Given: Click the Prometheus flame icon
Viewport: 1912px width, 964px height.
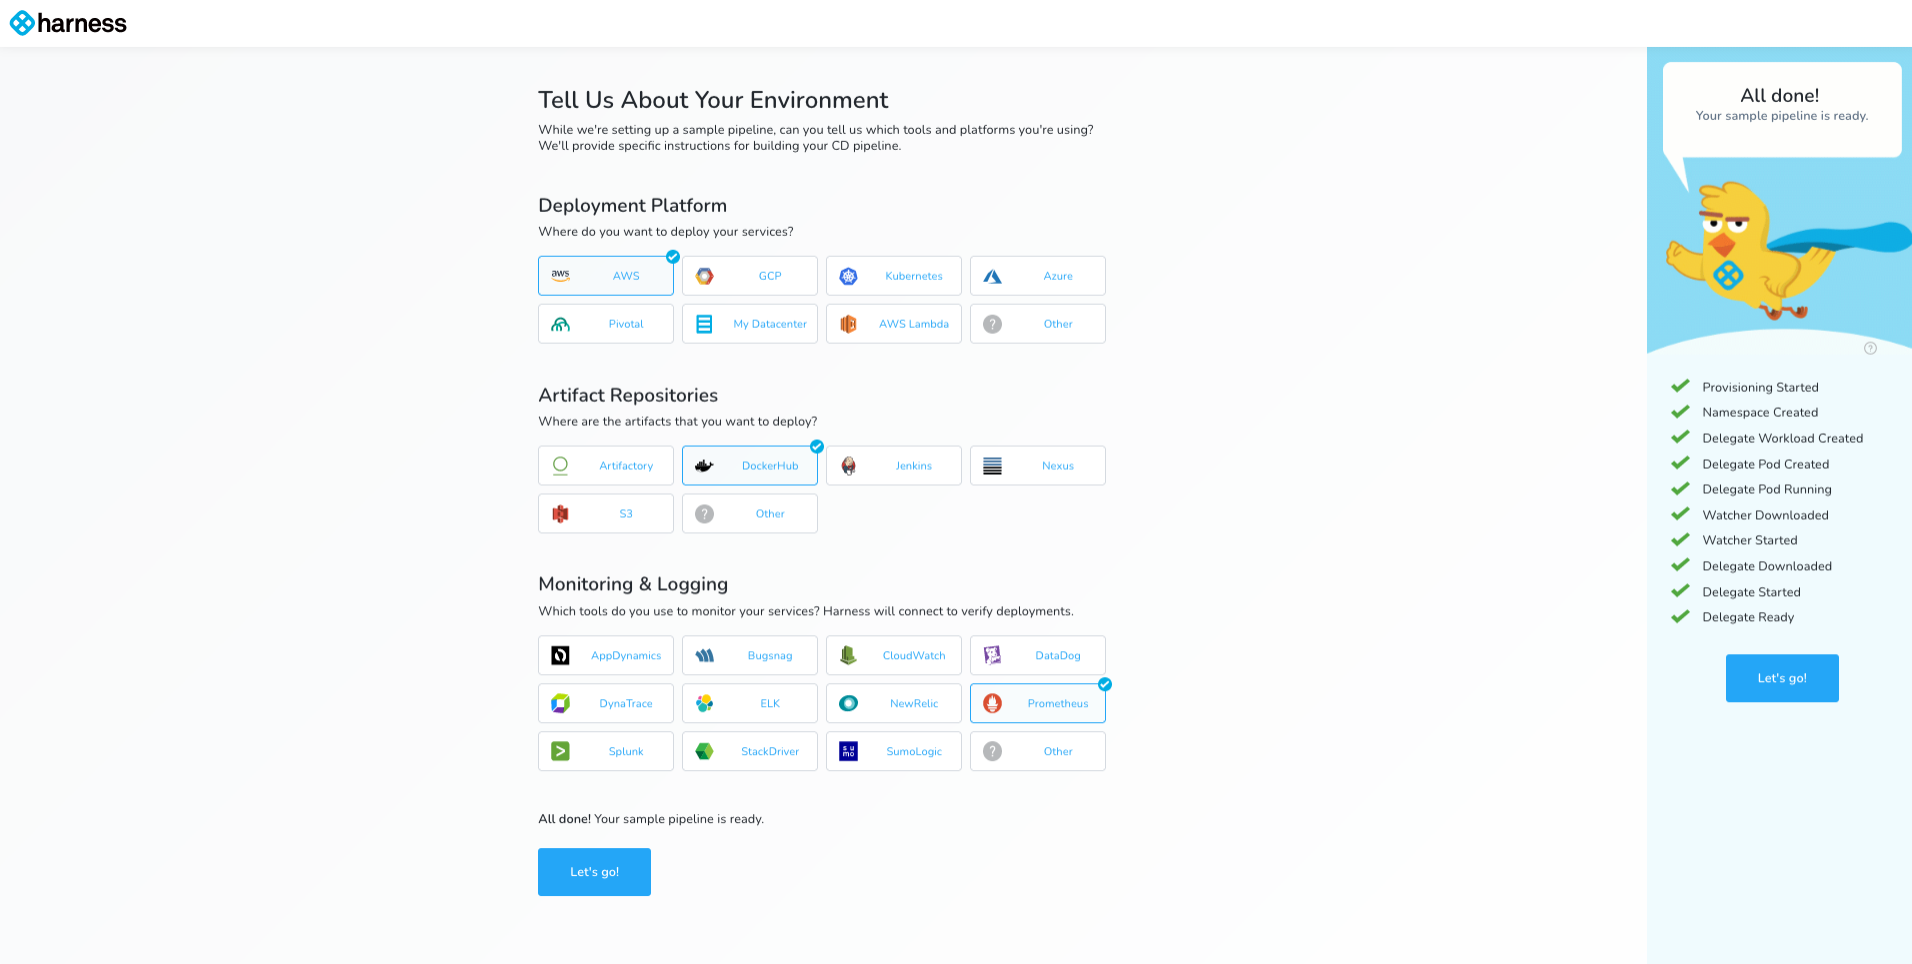Looking at the screenshot, I should coord(993,704).
